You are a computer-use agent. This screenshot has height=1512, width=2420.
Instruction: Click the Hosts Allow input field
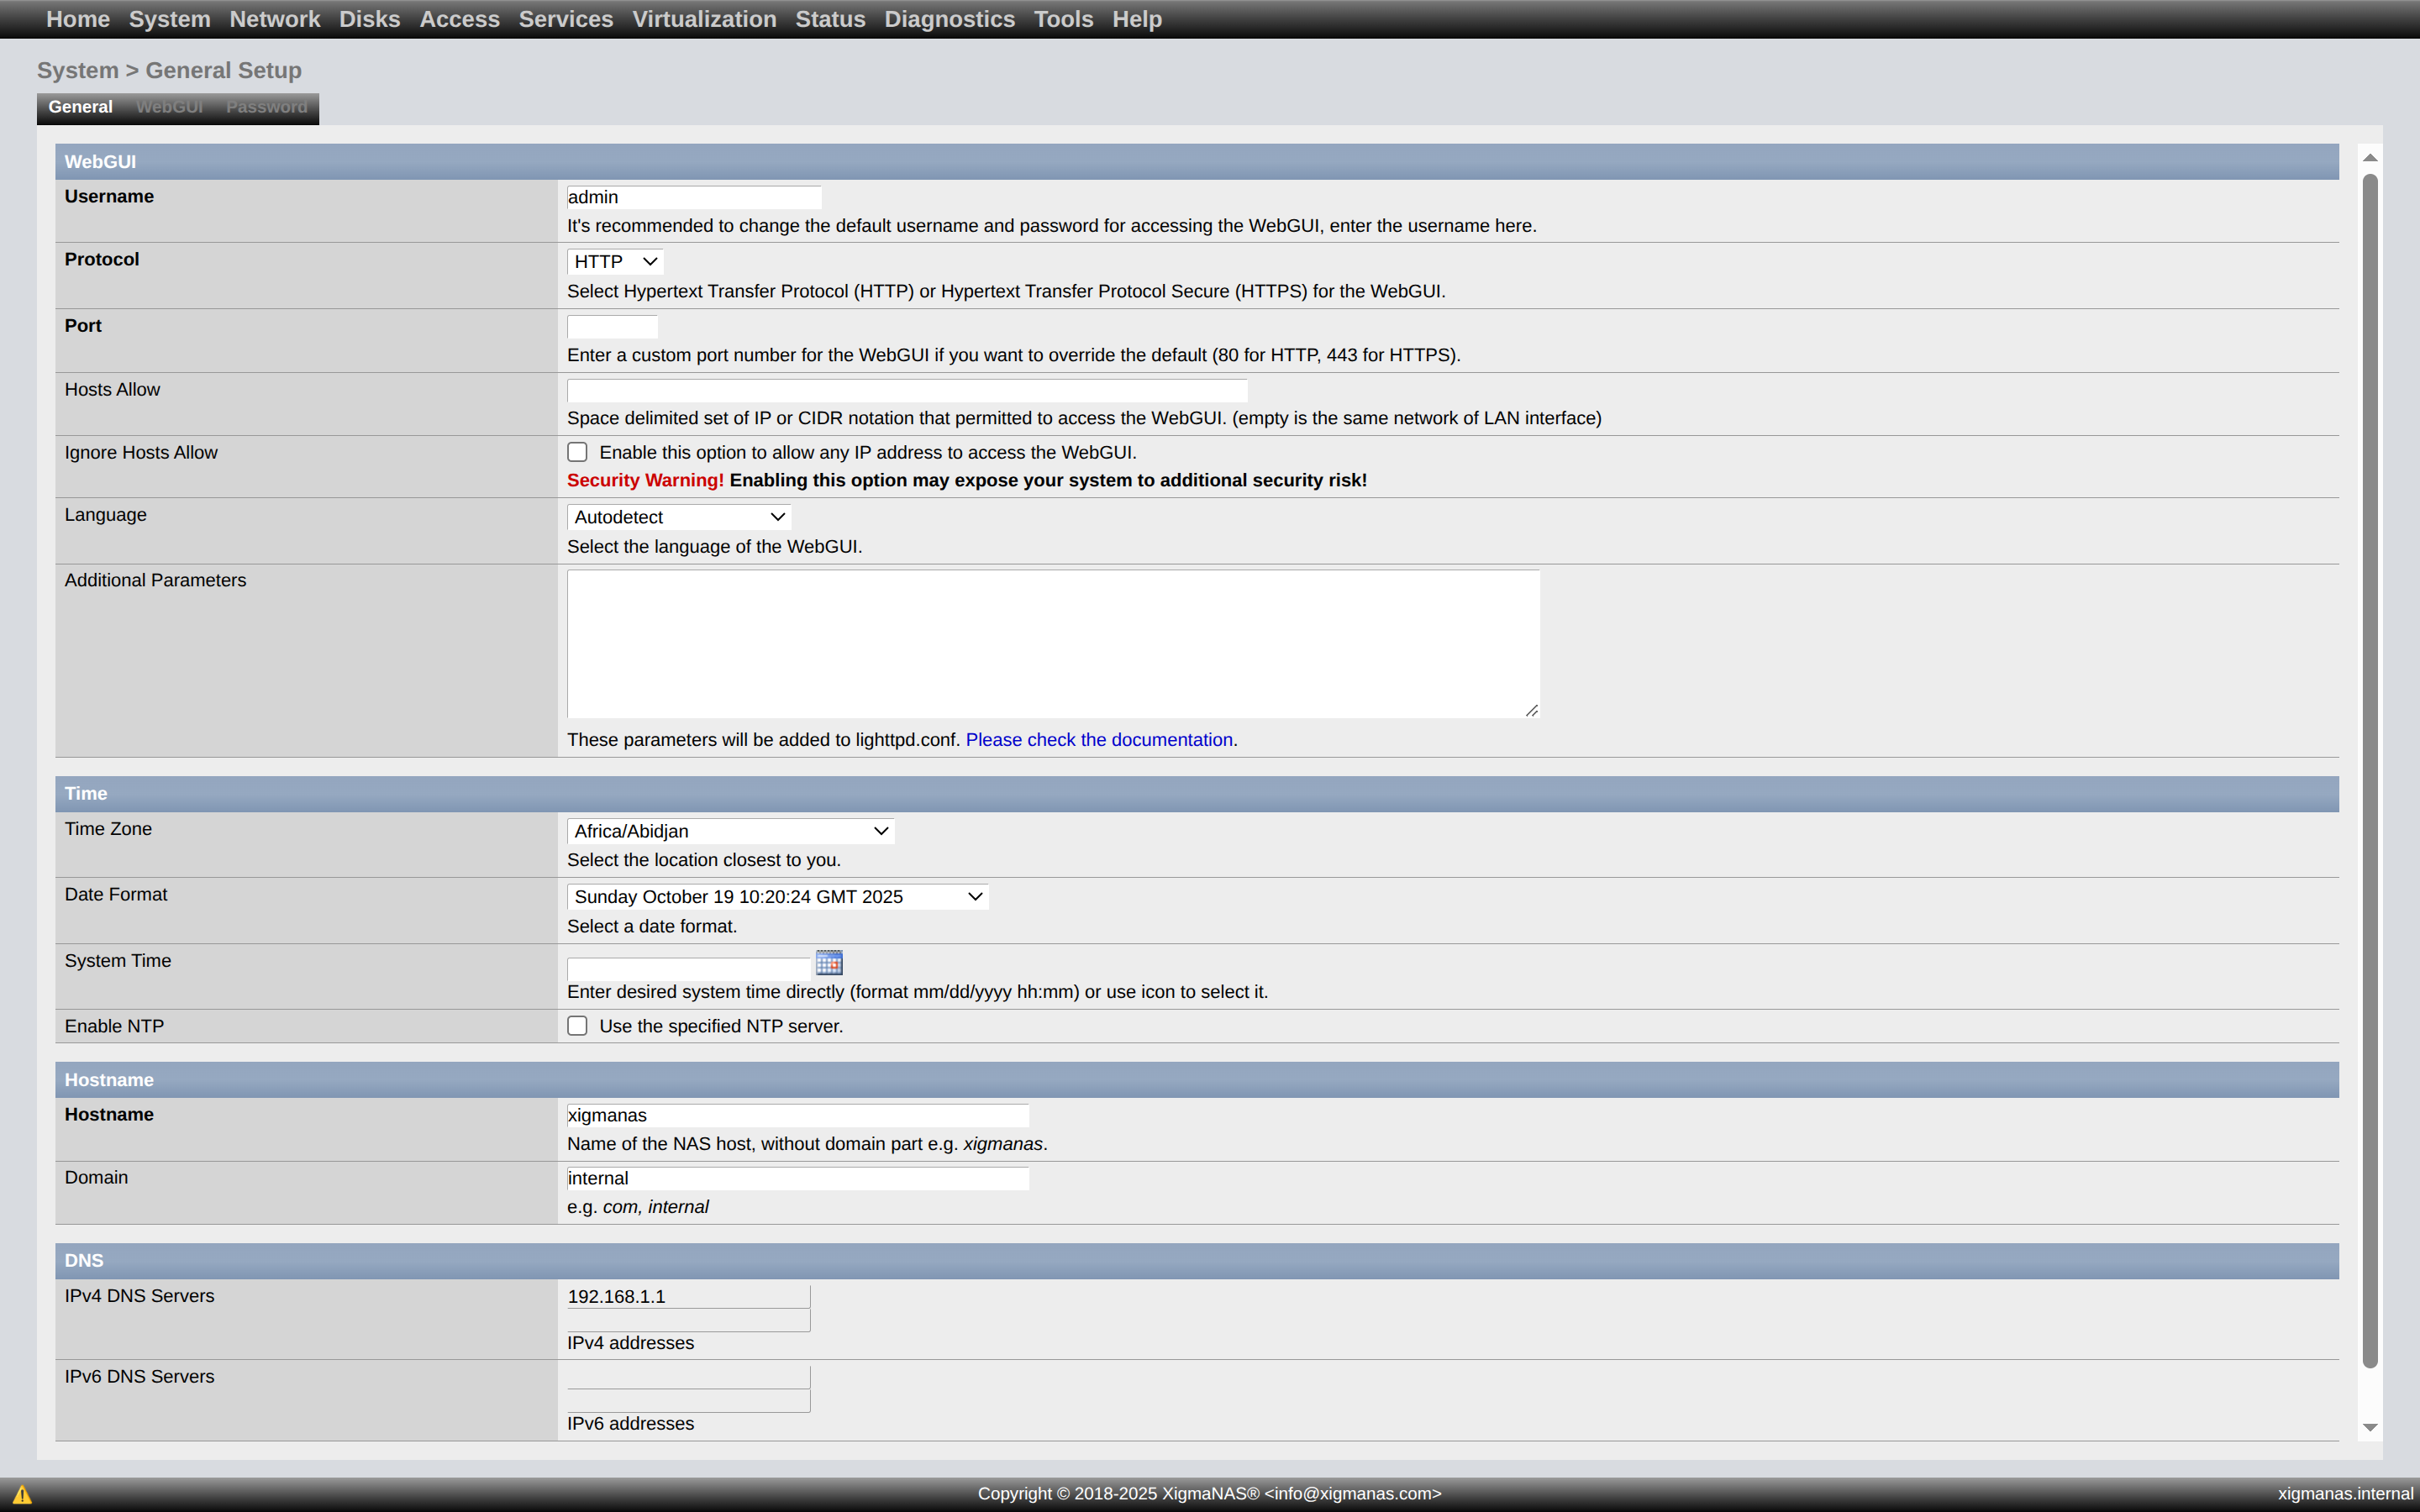point(907,390)
